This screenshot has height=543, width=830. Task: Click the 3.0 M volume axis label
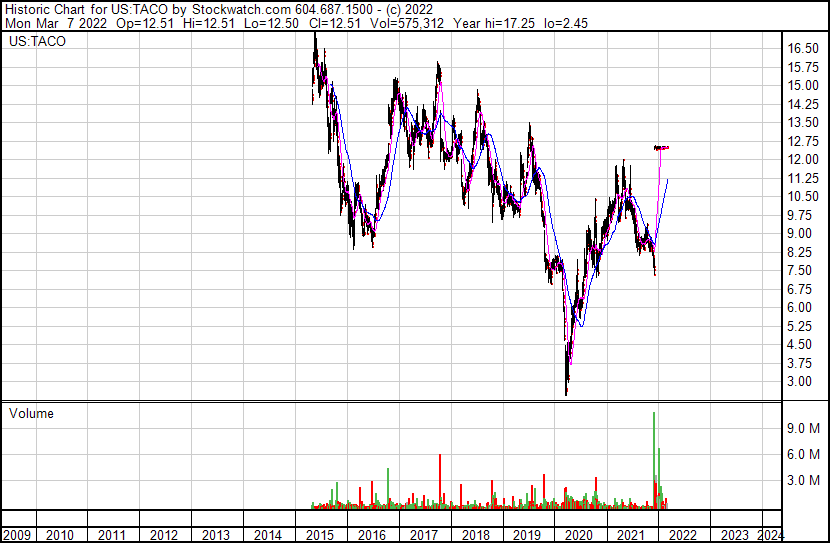(x=804, y=480)
